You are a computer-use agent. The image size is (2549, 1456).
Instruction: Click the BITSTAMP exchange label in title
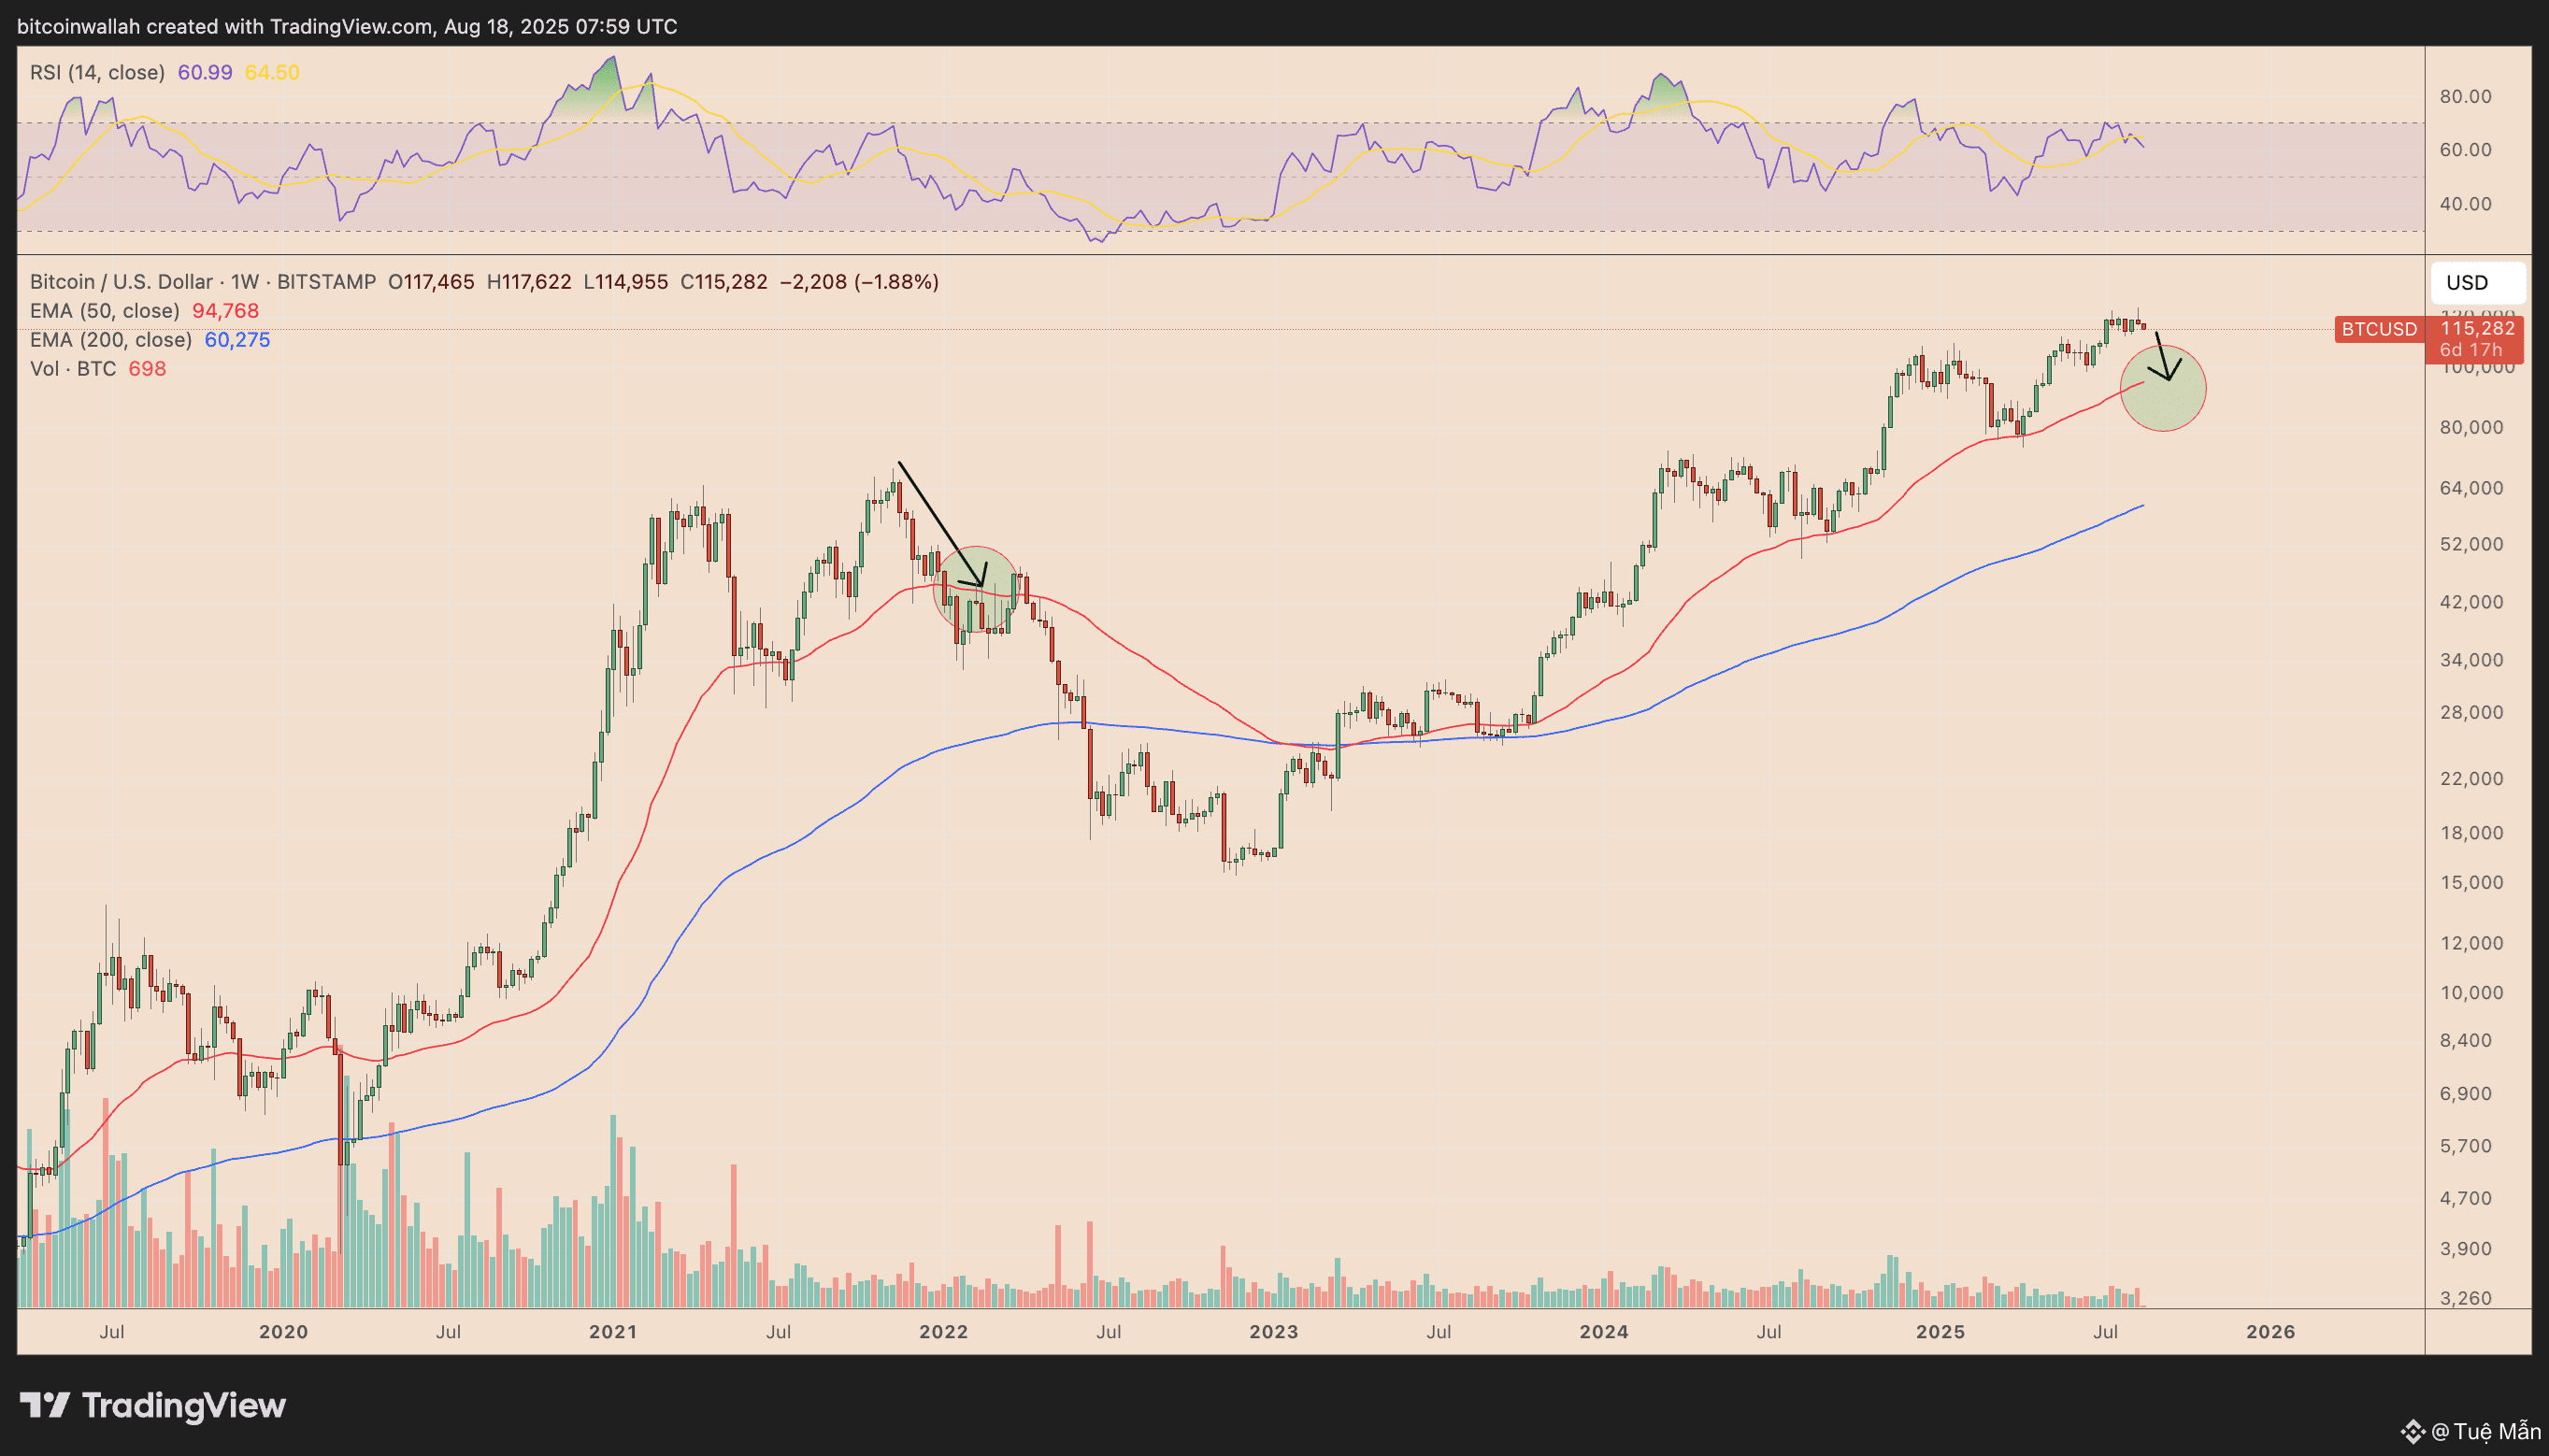[x=326, y=282]
